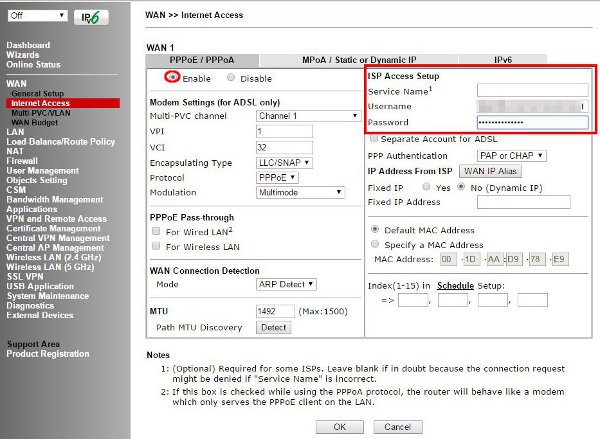Open Multi-PVC channel dropdown
This screenshot has width=600, height=439.
308,116
